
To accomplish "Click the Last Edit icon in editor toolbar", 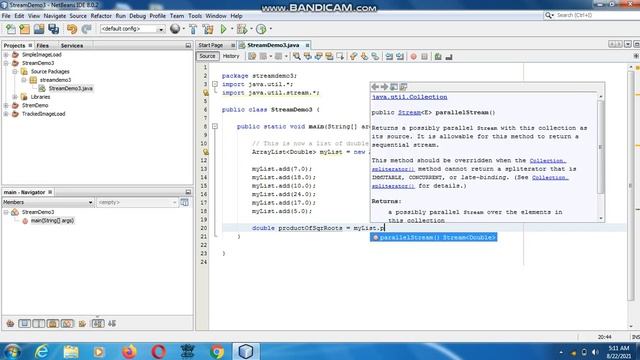I will point(252,57).
